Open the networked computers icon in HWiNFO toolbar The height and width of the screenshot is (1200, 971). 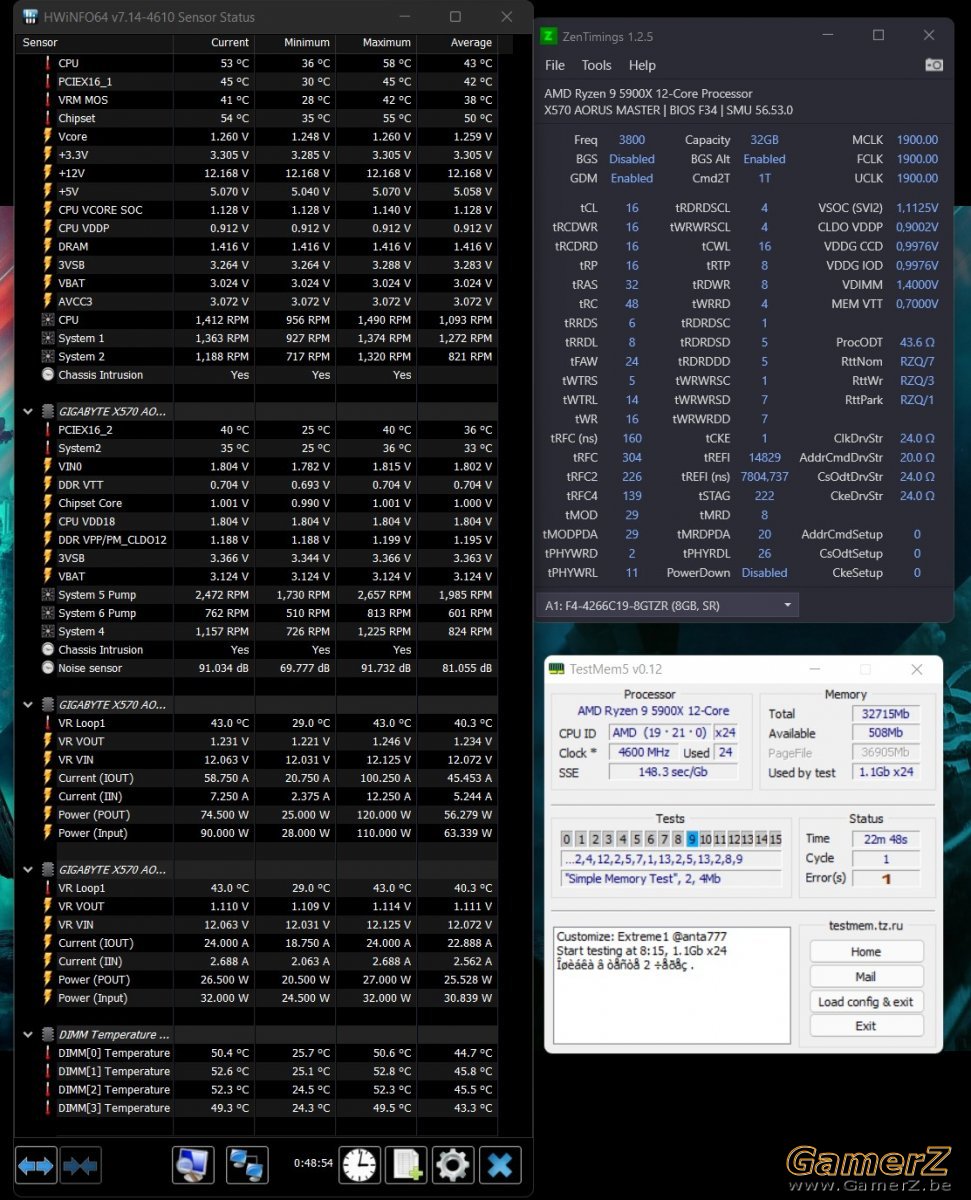click(247, 1165)
